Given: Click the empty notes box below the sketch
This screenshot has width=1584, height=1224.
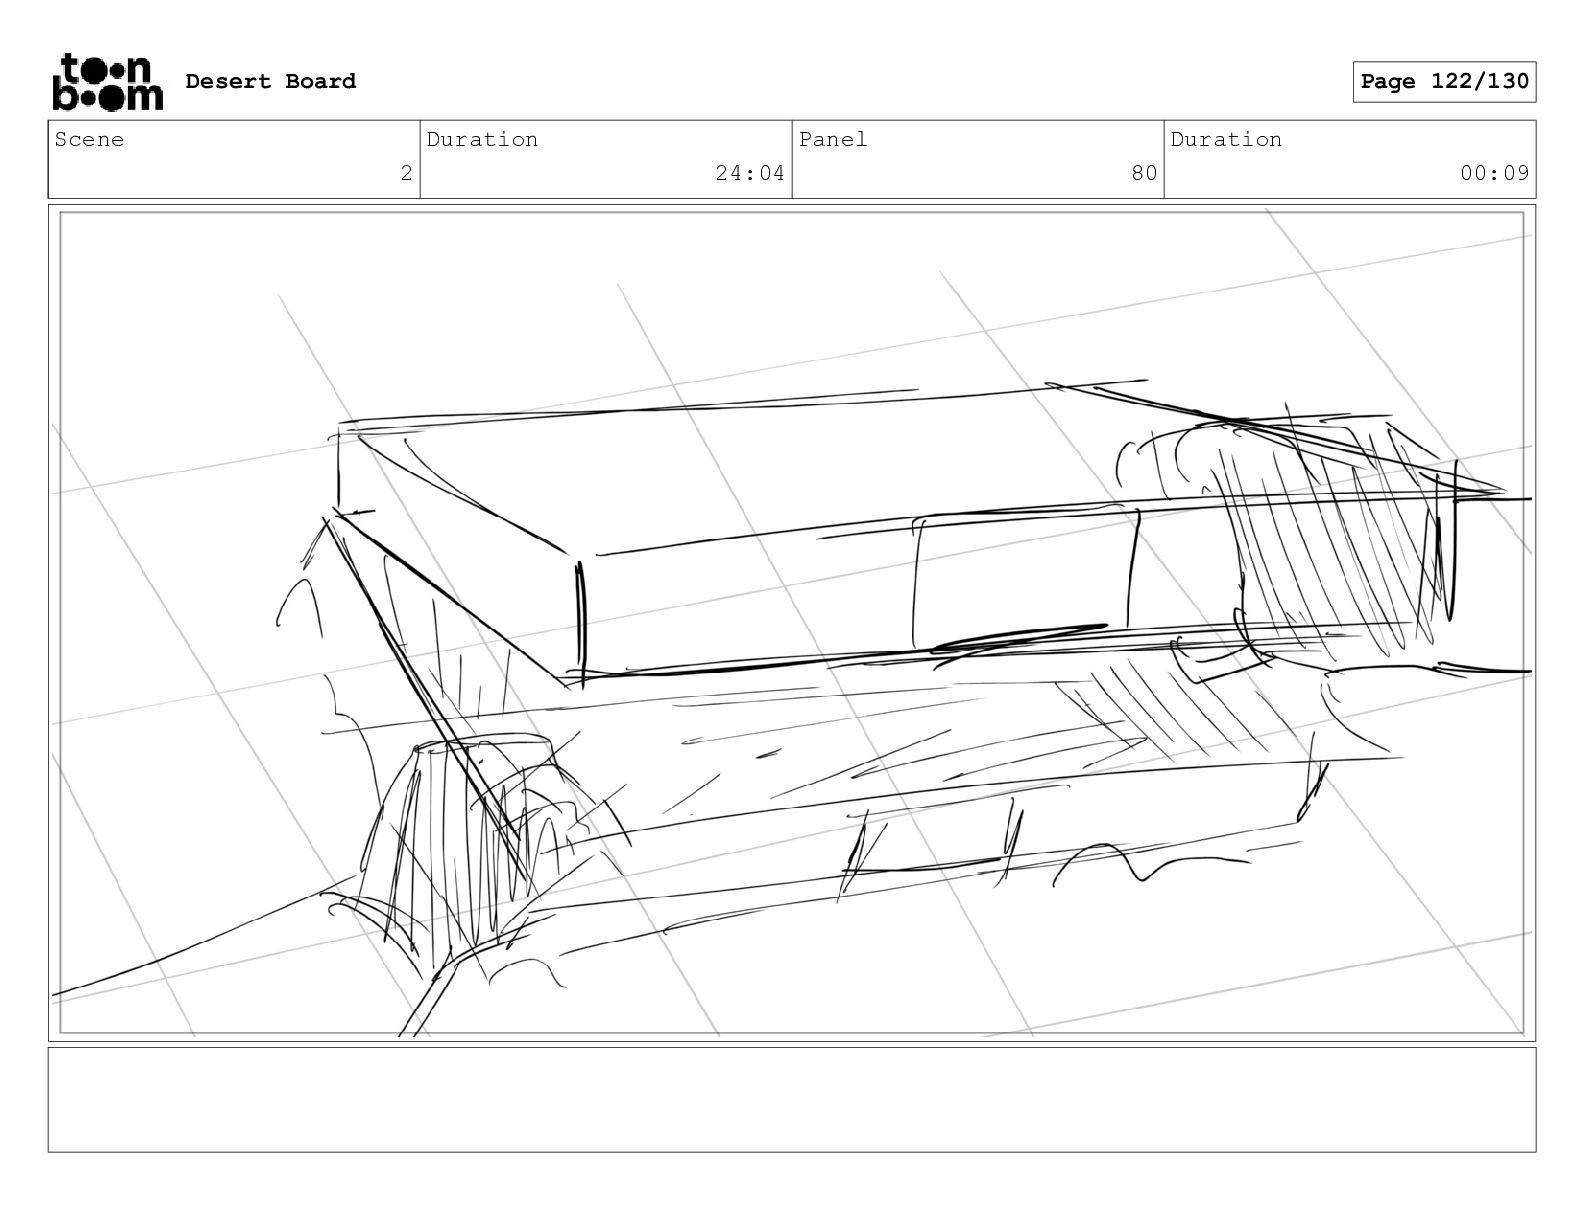Looking at the screenshot, I should pyautogui.click(x=792, y=1099).
